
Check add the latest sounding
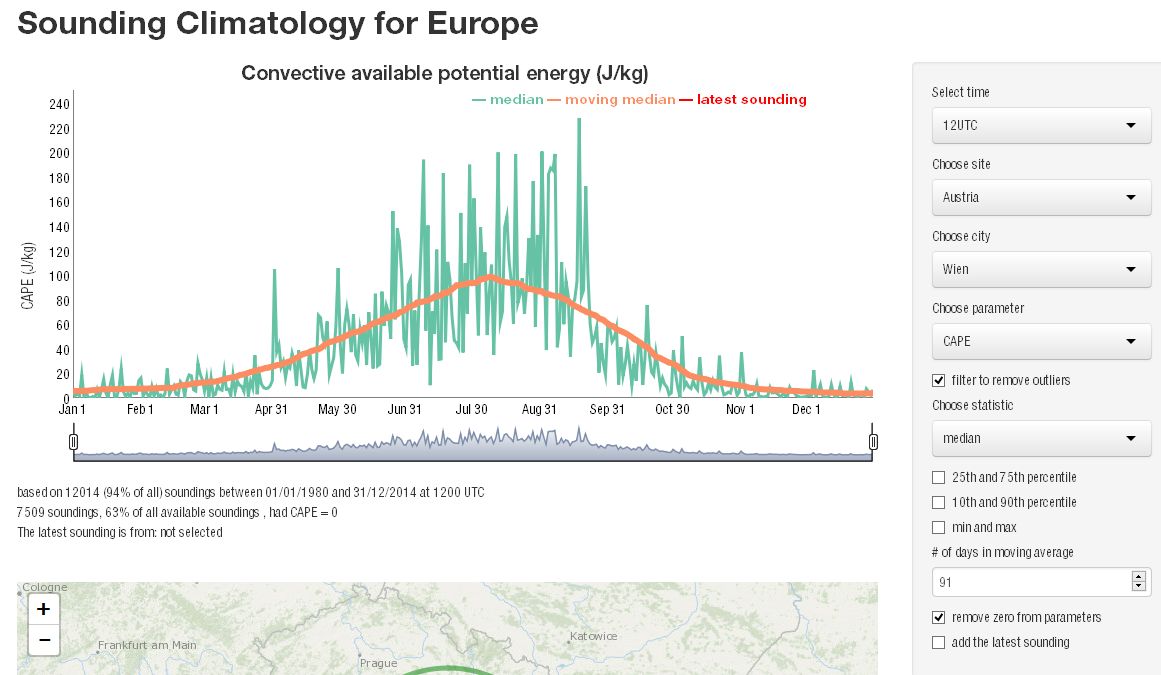939,642
